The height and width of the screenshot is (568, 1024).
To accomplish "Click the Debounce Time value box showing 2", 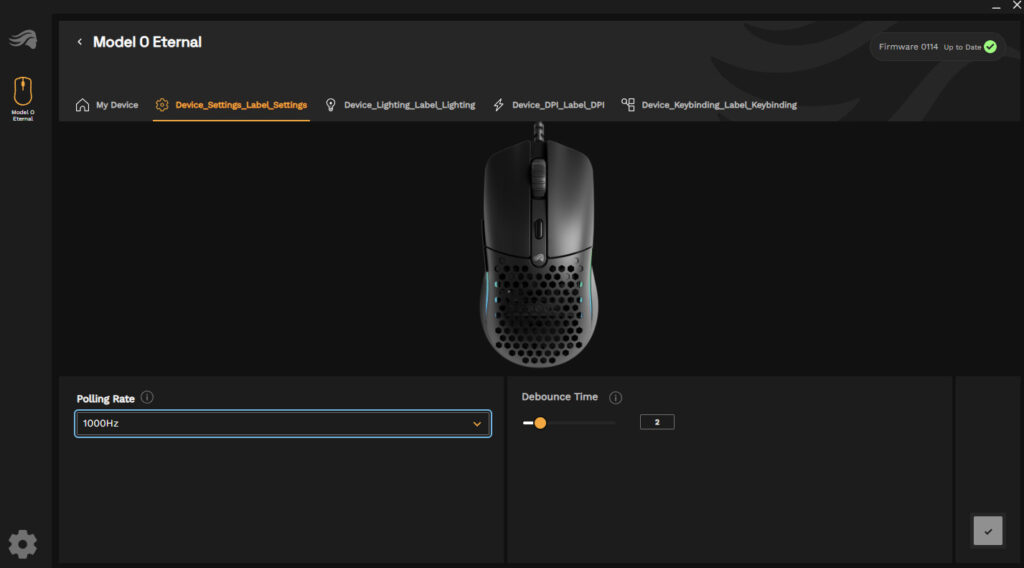I will [x=657, y=423].
